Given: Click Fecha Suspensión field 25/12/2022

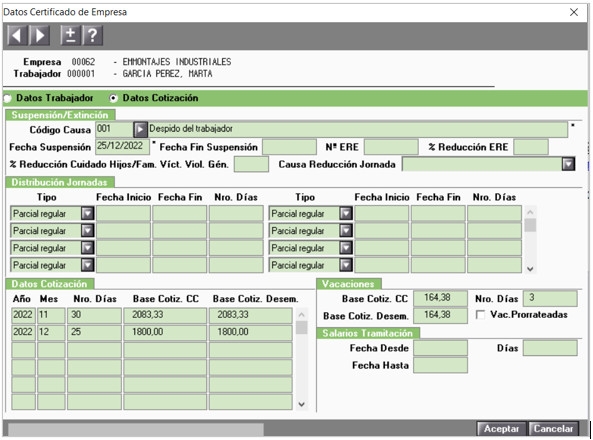Looking at the screenshot, I should pyautogui.click(x=123, y=147).
